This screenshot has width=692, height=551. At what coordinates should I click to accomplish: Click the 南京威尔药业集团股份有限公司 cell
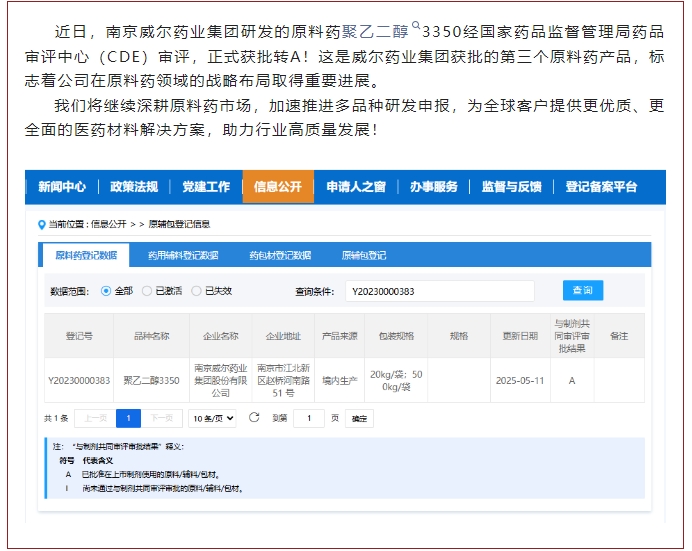[221, 380]
